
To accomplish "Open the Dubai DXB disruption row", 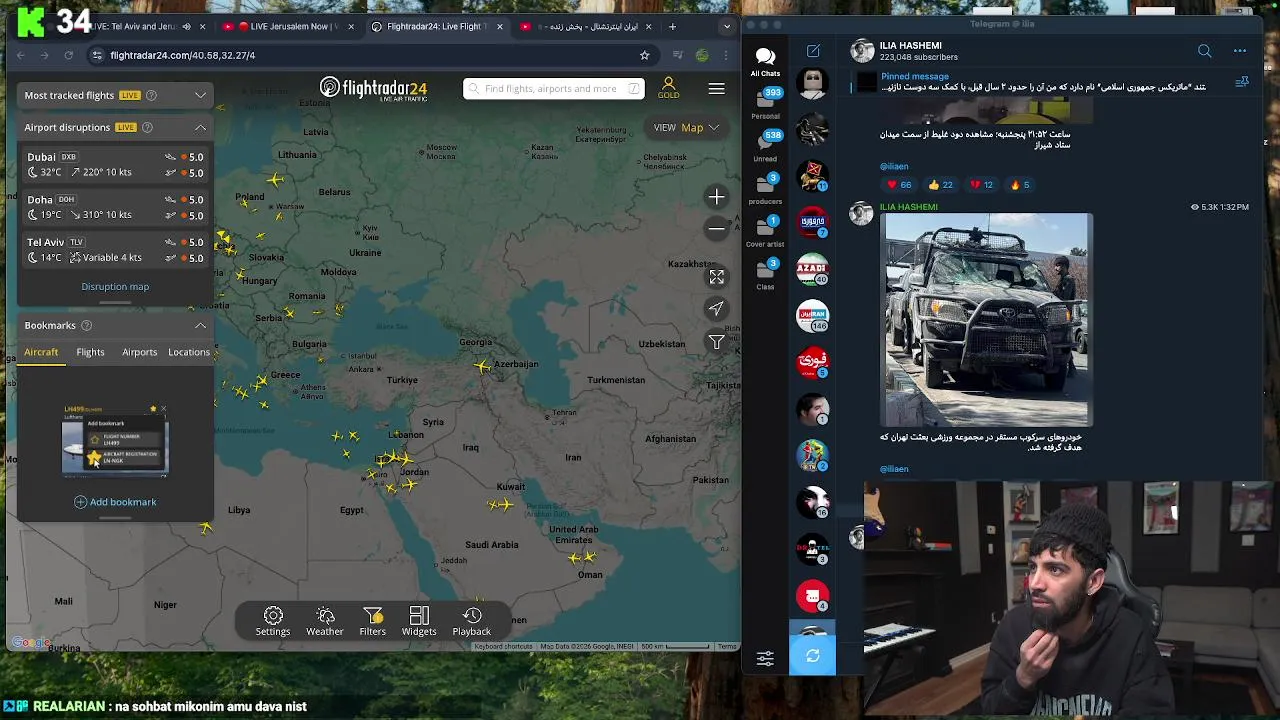I will coord(115,164).
